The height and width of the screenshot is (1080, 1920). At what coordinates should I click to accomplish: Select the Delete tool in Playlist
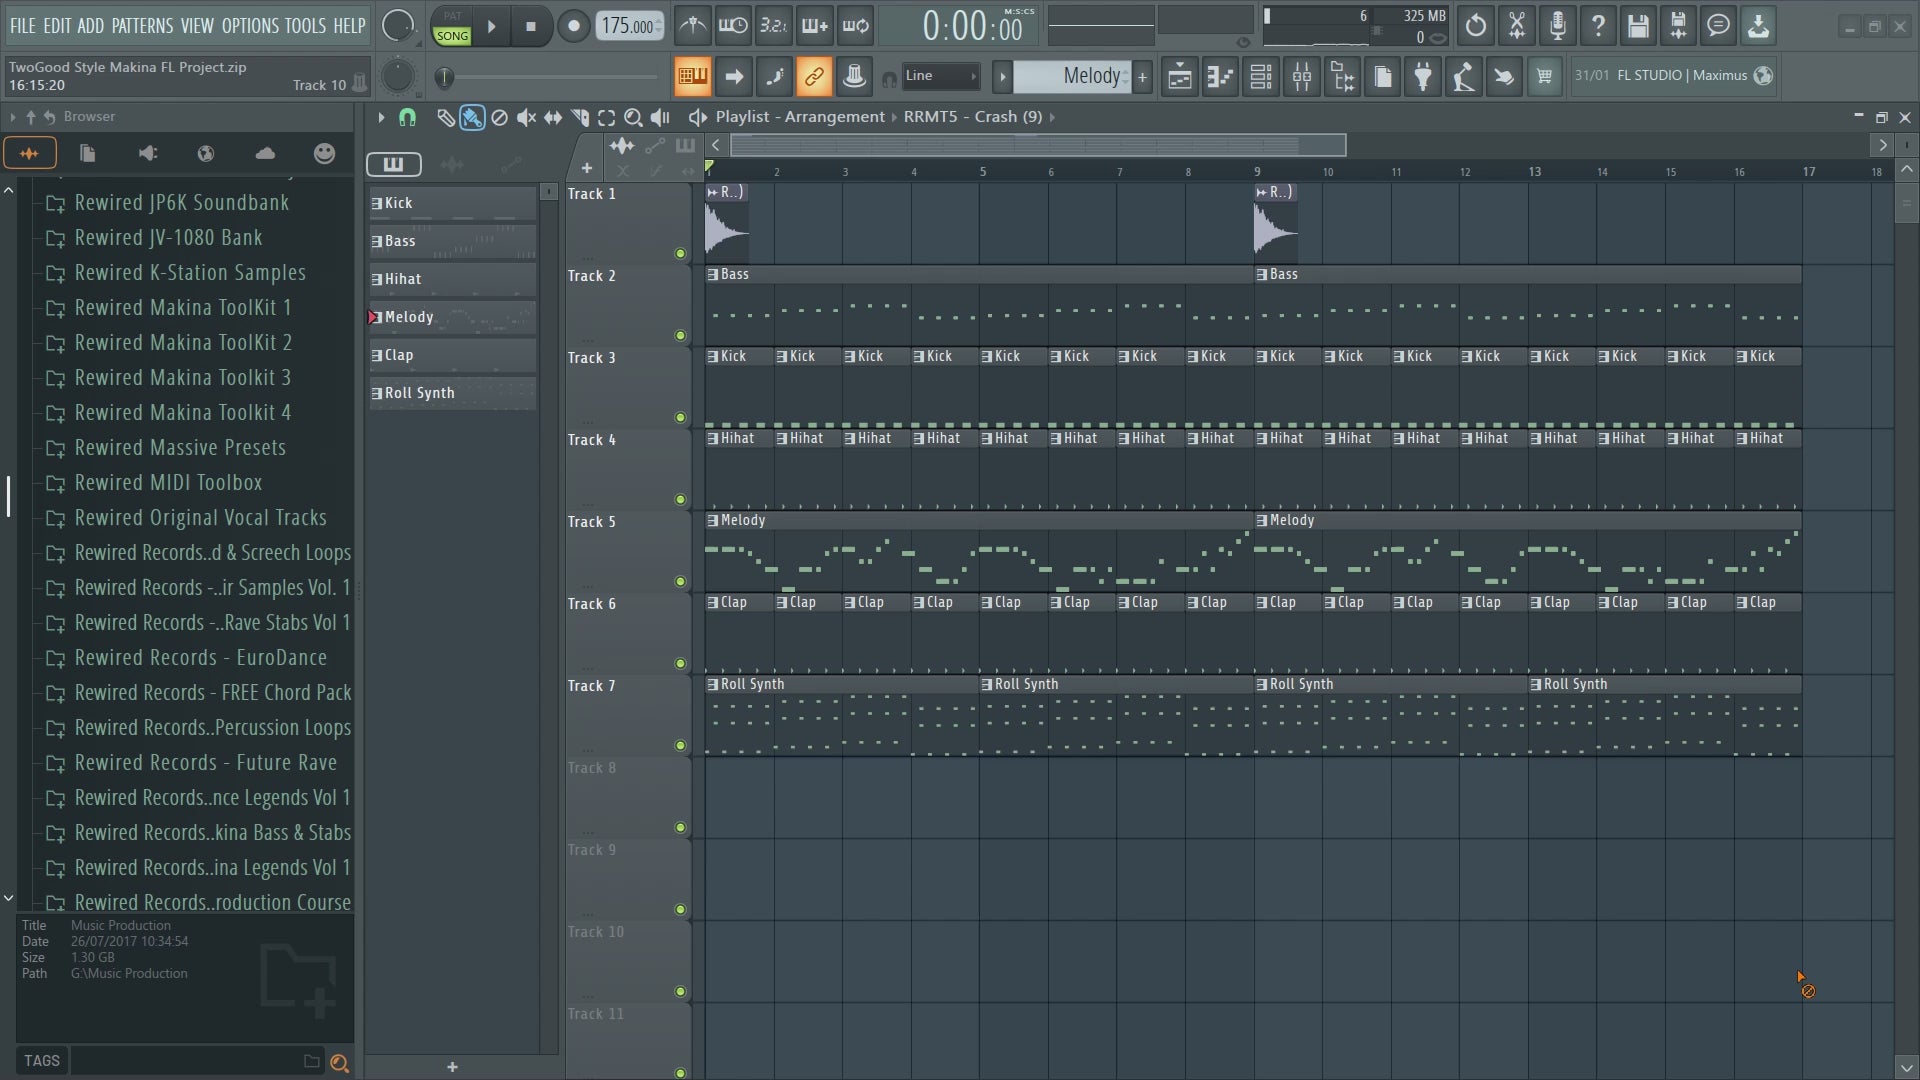499,118
